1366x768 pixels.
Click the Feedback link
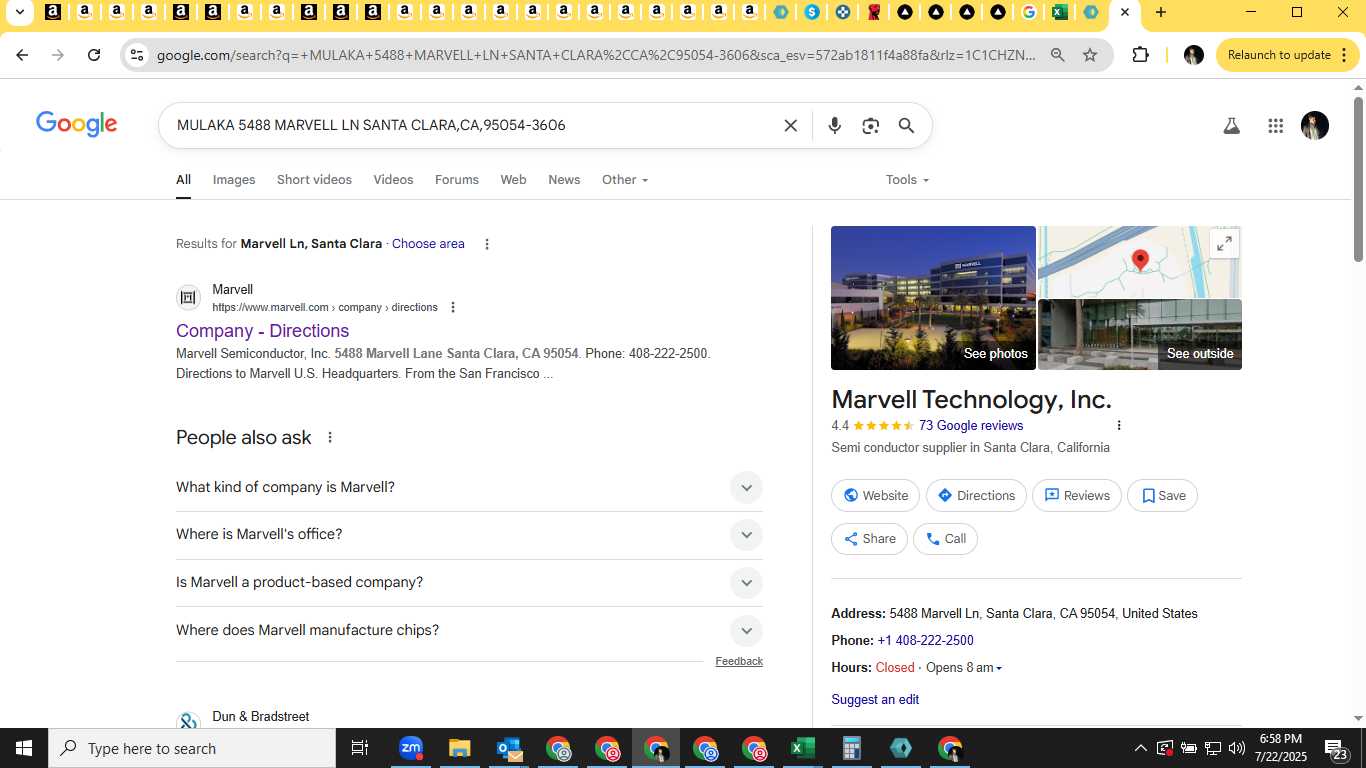(x=739, y=662)
